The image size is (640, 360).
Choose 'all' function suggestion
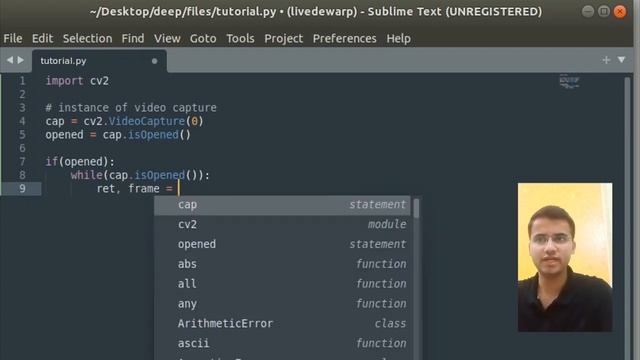coord(282,284)
